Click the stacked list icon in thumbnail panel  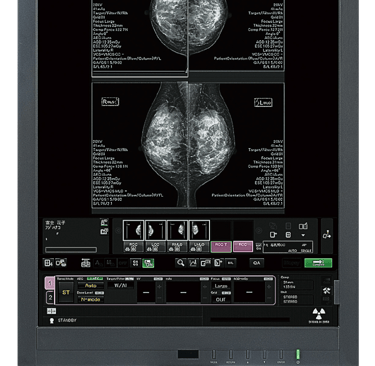pyautogui.click(x=288, y=235)
